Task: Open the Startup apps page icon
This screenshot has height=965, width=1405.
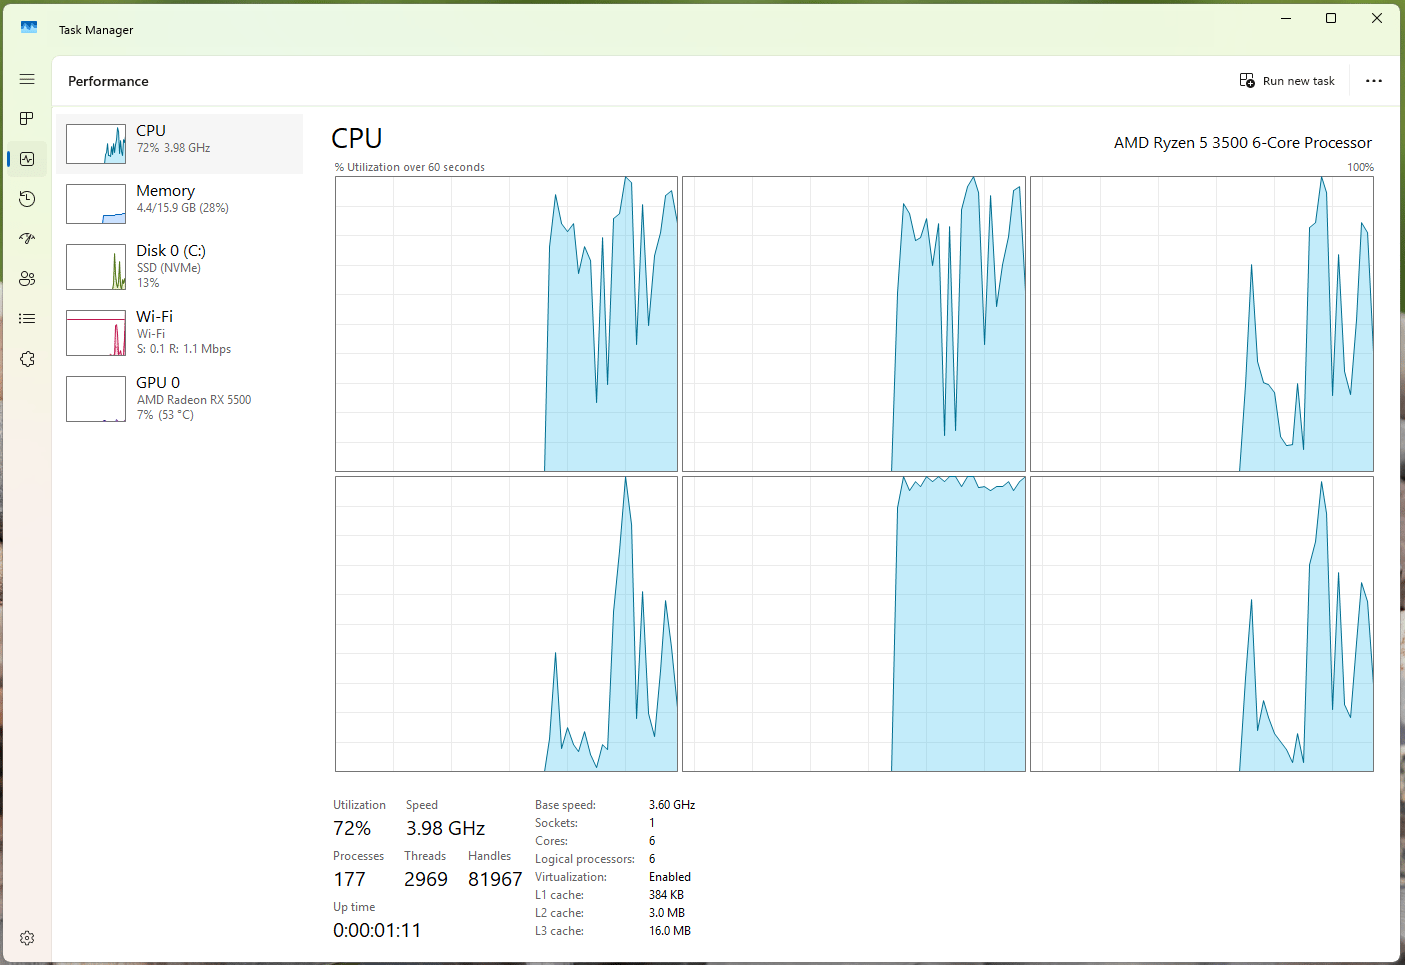Action: click(x=27, y=239)
